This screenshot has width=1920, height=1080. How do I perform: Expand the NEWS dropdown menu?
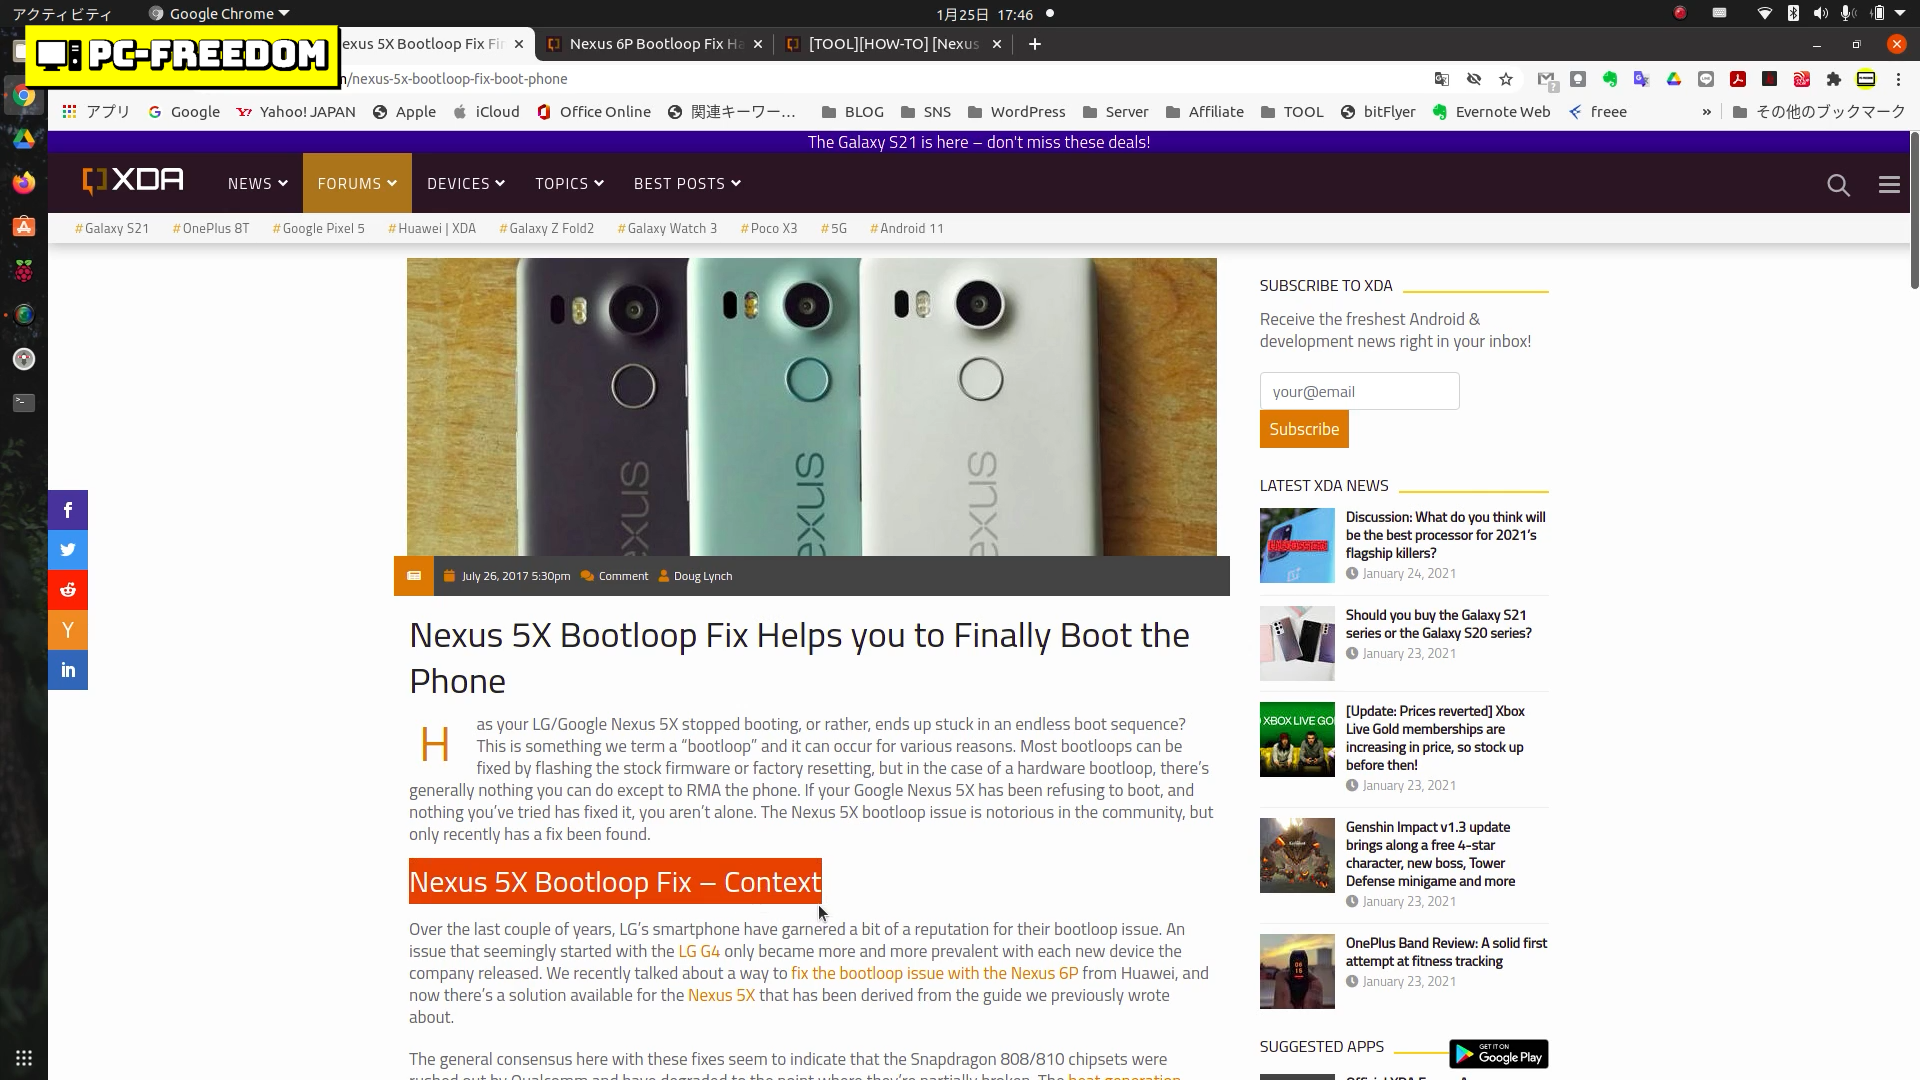pyautogui.click(x=257, y=183)
